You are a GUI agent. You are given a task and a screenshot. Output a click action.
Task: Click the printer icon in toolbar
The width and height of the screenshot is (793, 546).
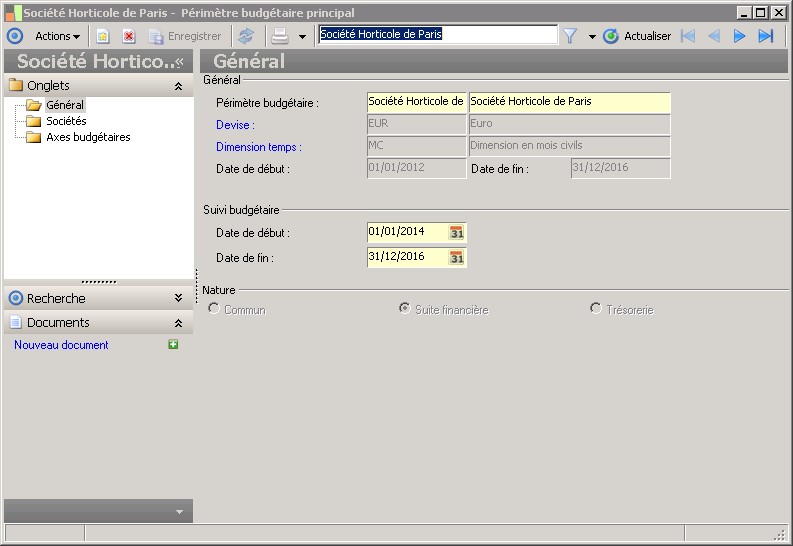point(280,36)
